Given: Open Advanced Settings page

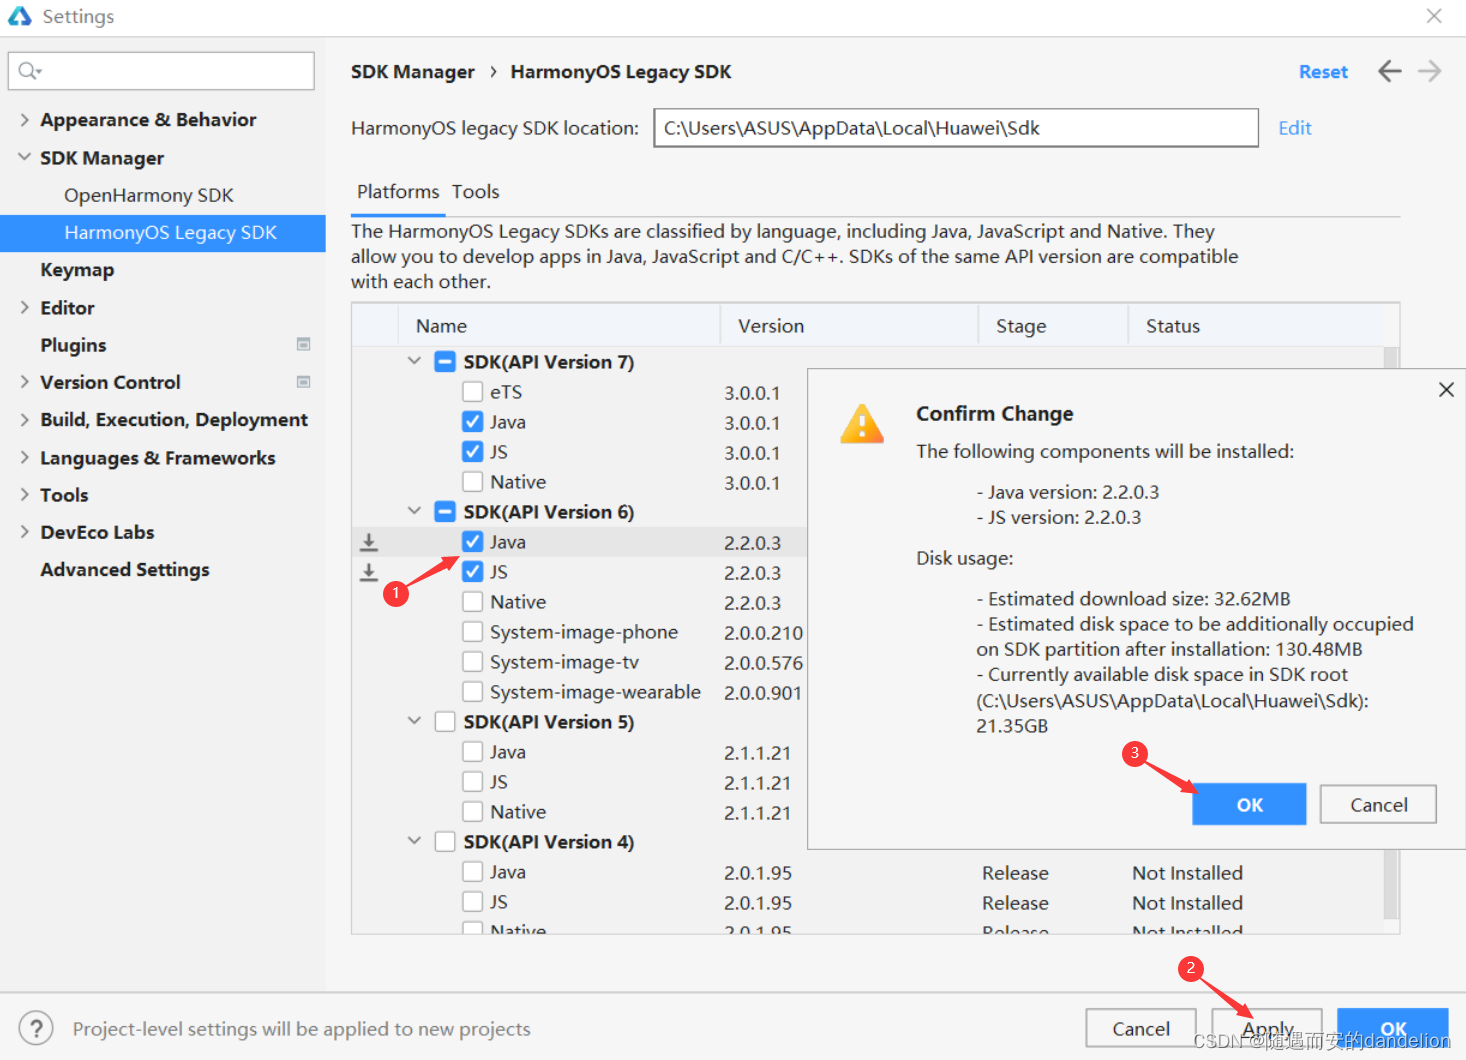Looking at the screenshot, I should (125, 569).
